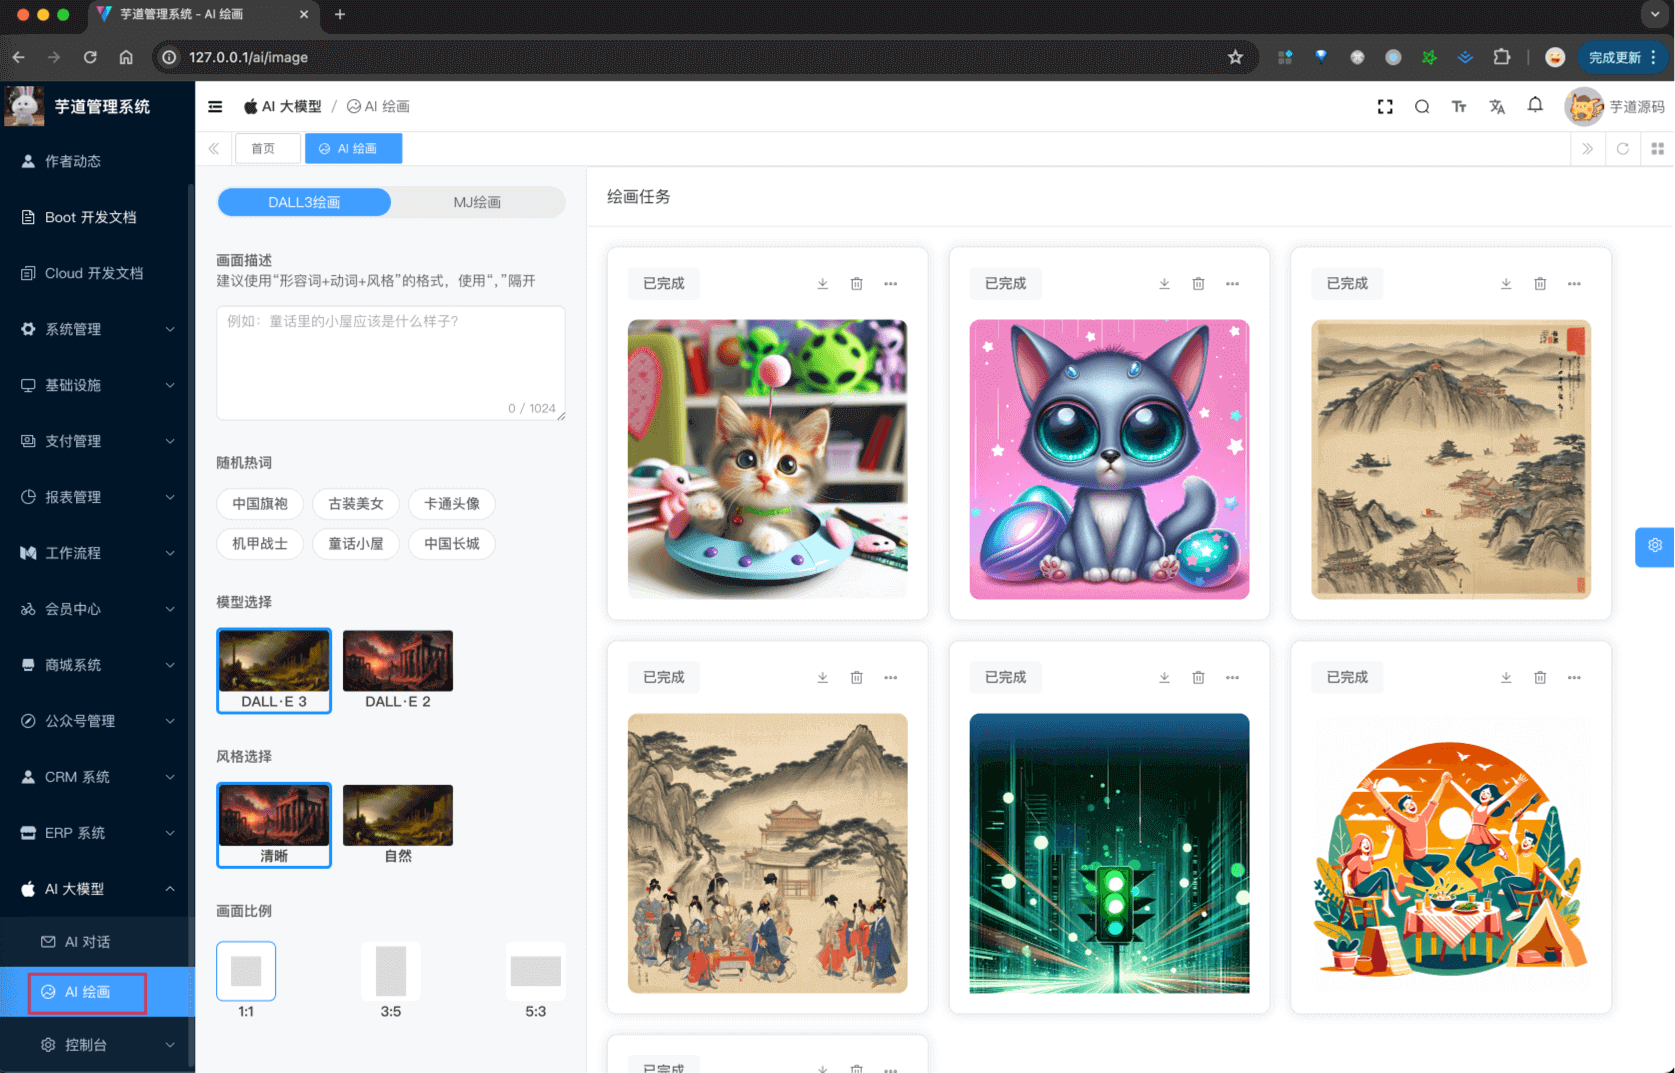Expand the 会员中心 menu
This screenshot has height=1073, width=1675.
(95, 608)
